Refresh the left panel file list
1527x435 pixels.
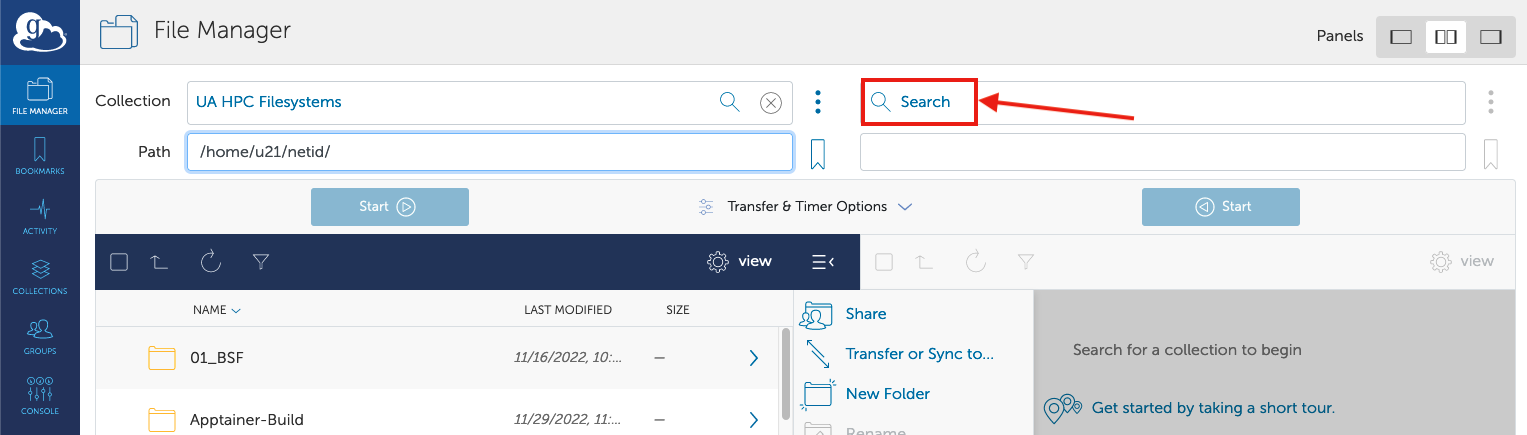[x=210, y=262]
